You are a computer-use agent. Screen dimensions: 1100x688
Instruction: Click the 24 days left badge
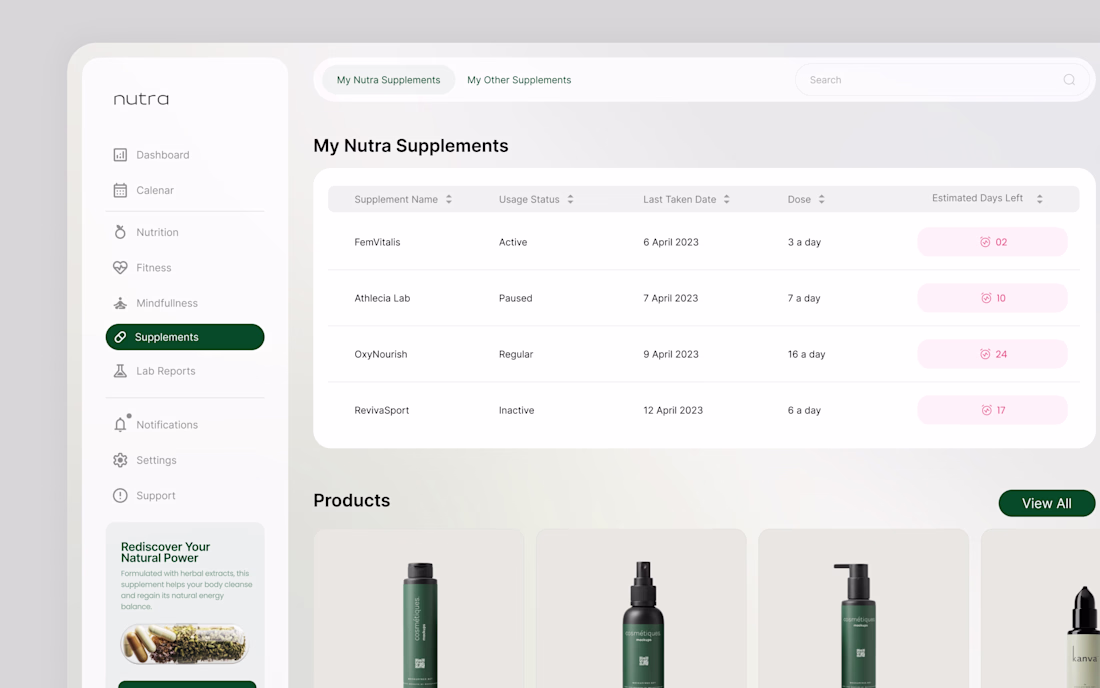[x=993, y=354]
